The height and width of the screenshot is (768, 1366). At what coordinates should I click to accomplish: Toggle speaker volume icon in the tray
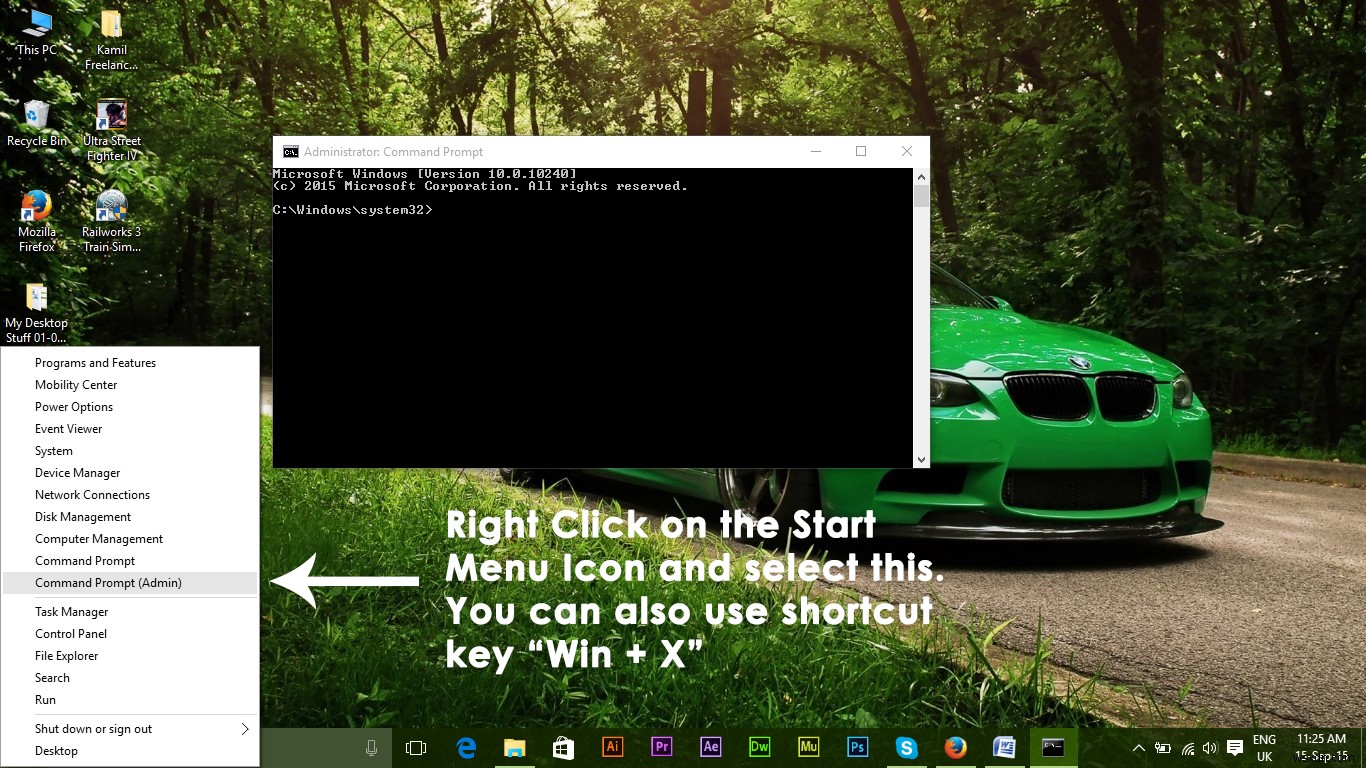pos(1210,747)
